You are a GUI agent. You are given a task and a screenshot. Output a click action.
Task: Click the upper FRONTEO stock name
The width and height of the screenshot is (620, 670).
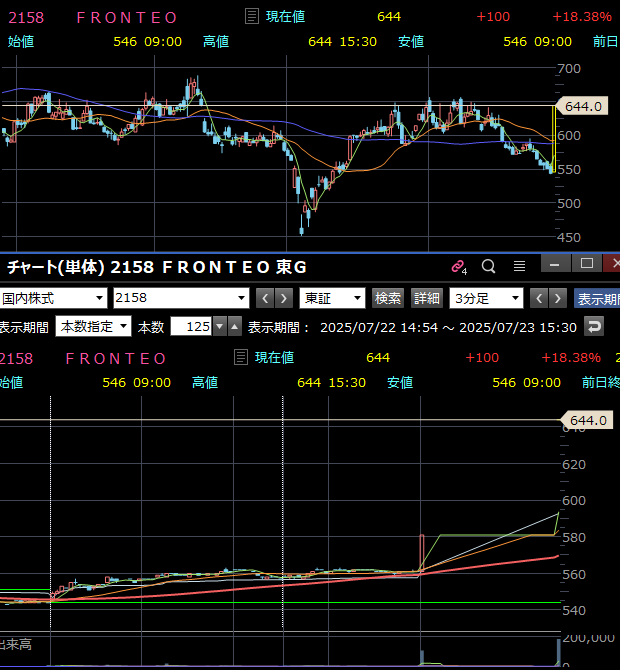pyautogui.click(x=126, y=18)
